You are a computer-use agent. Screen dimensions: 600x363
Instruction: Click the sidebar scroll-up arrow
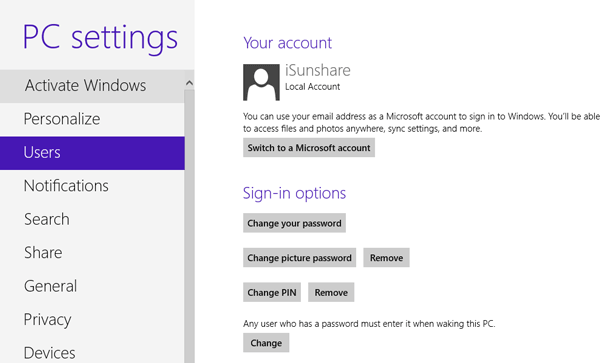tap(189, 83)
